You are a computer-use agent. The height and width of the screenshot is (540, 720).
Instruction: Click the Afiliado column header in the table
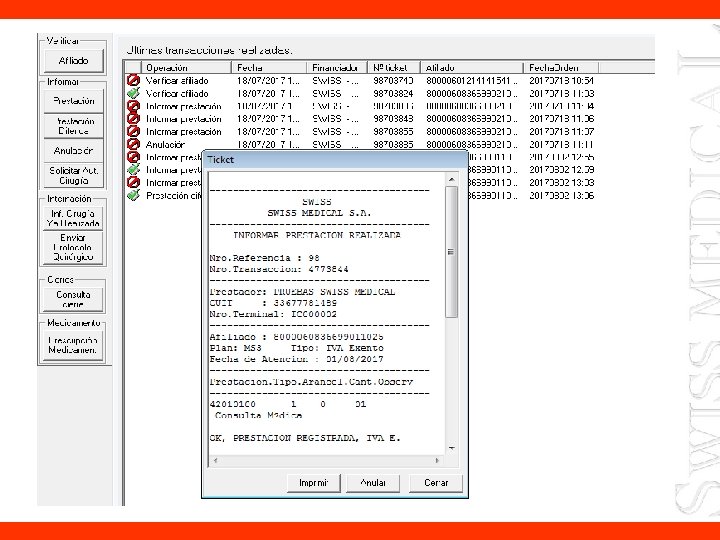[472, 68]
